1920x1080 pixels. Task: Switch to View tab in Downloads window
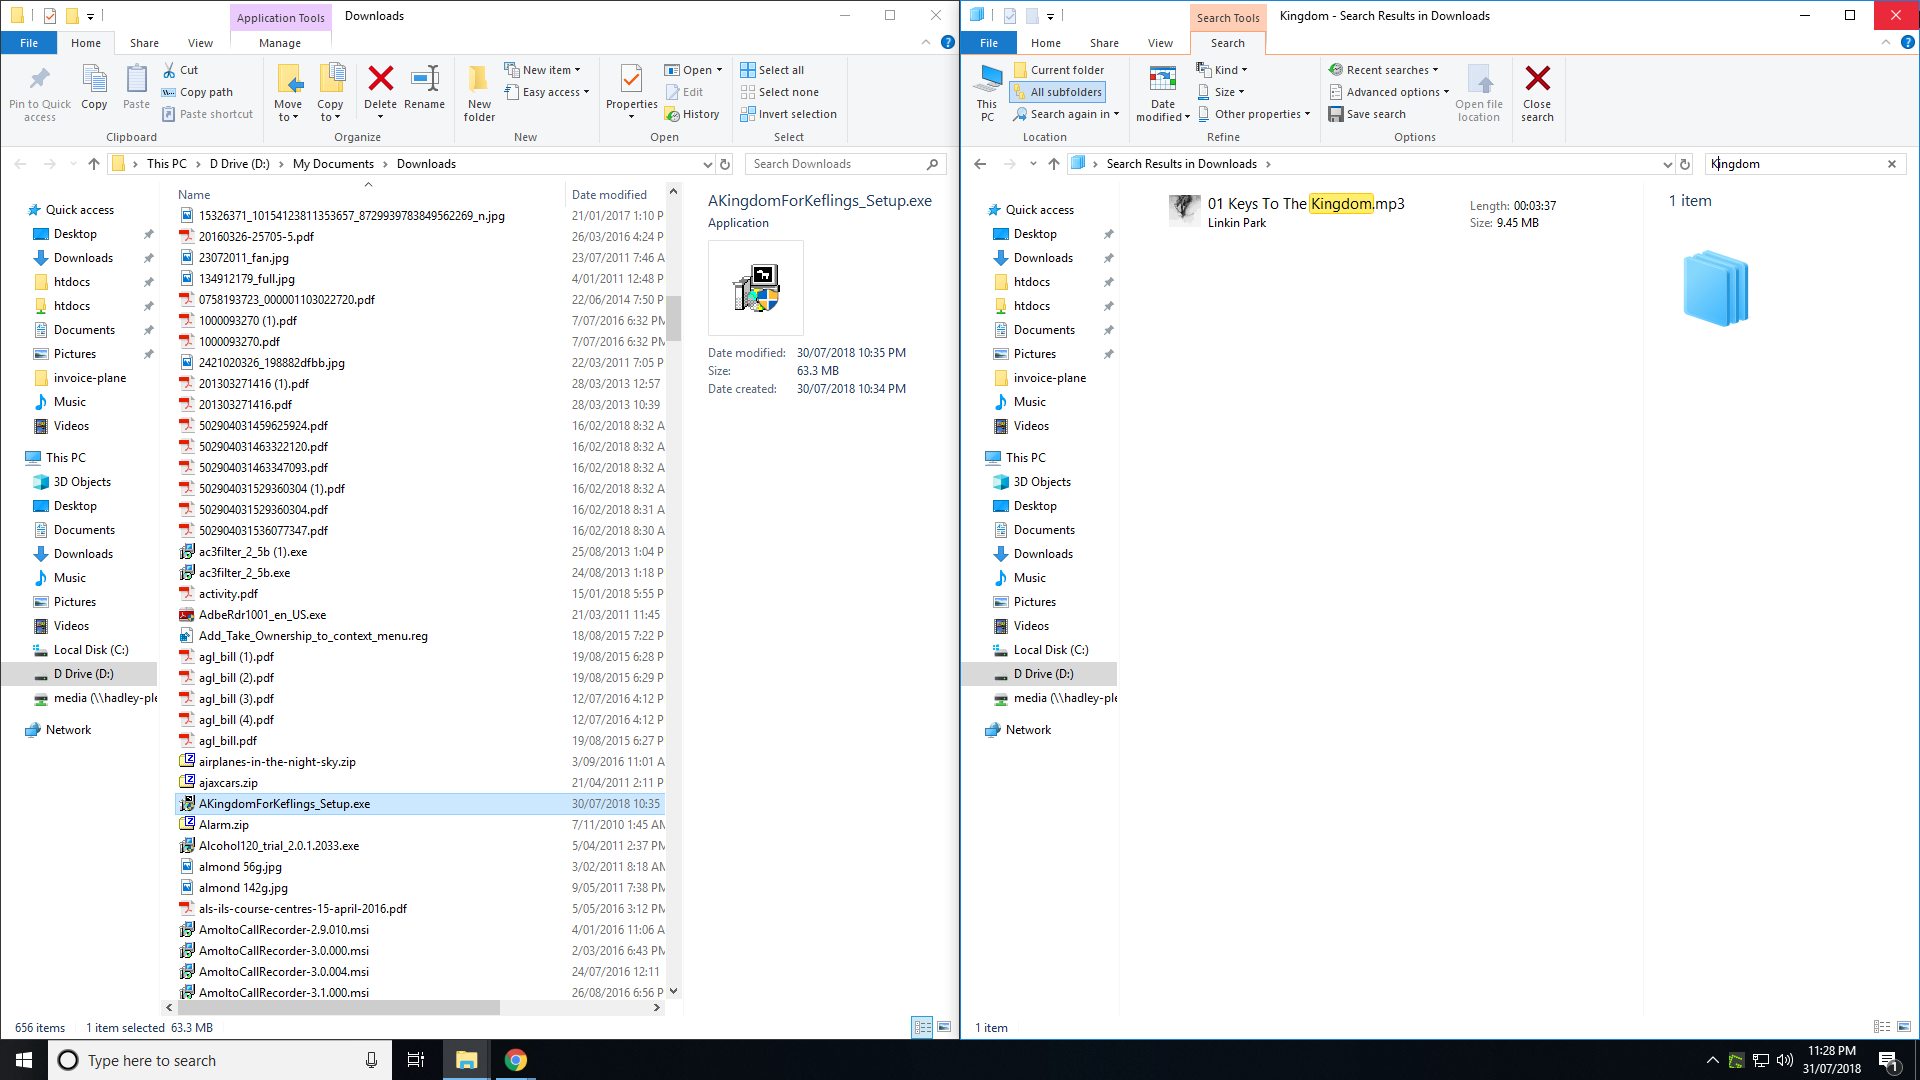point(200,43)
